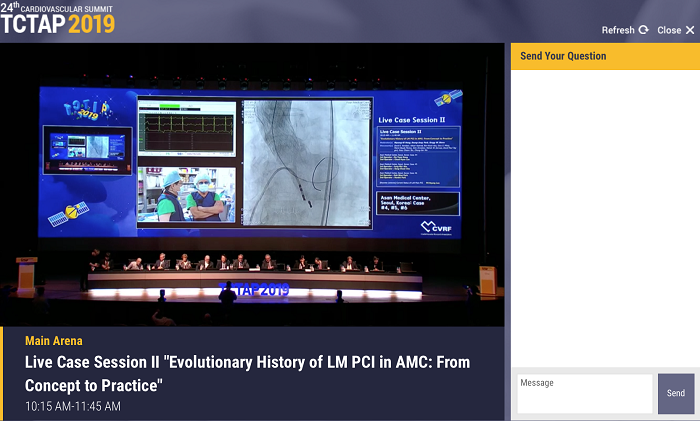Viewport: 700px width, 421px height.
Task: Click the TCTAP 2019 logo
Action: pos(58,24)
